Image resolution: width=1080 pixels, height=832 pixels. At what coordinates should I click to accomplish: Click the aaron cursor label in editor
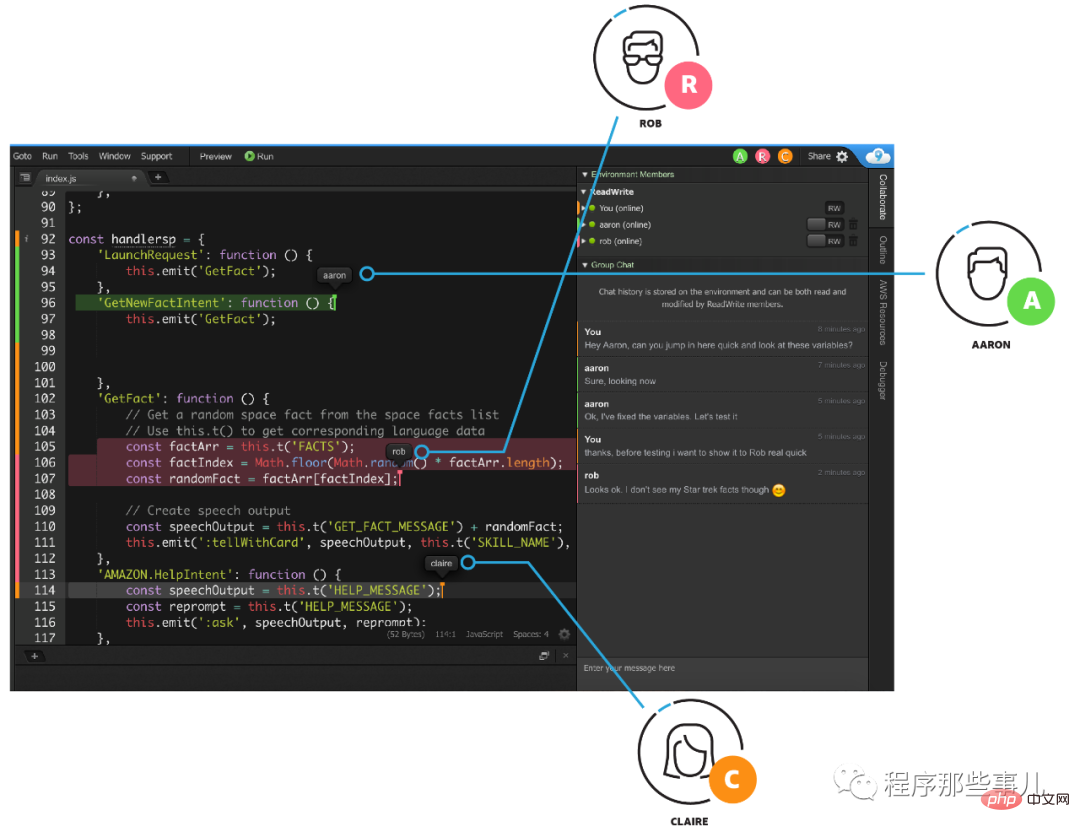(x=335, y=275)
